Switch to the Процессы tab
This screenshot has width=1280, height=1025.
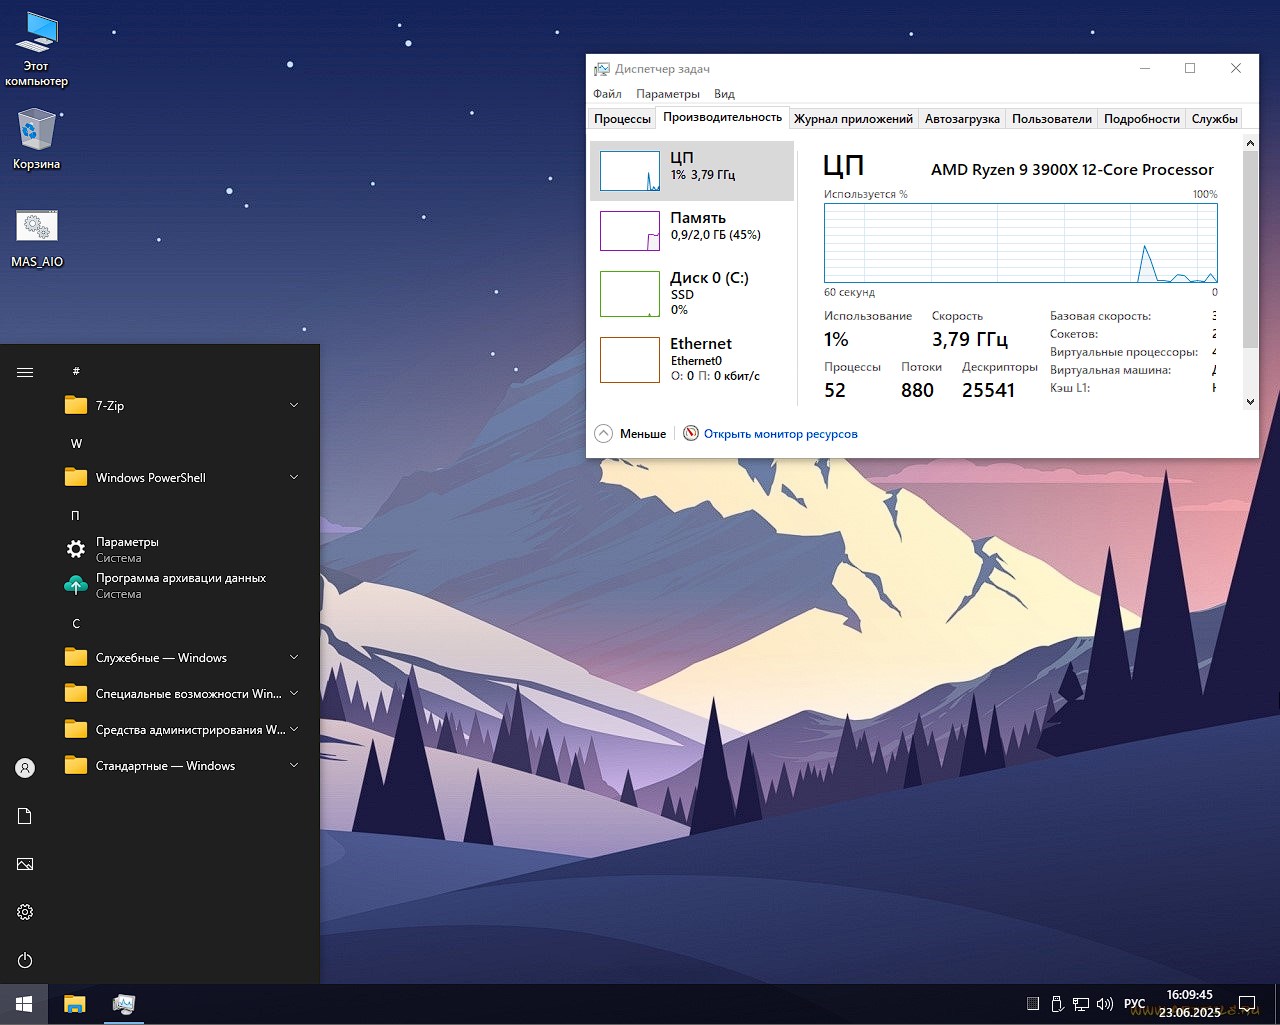click(621, 118)
